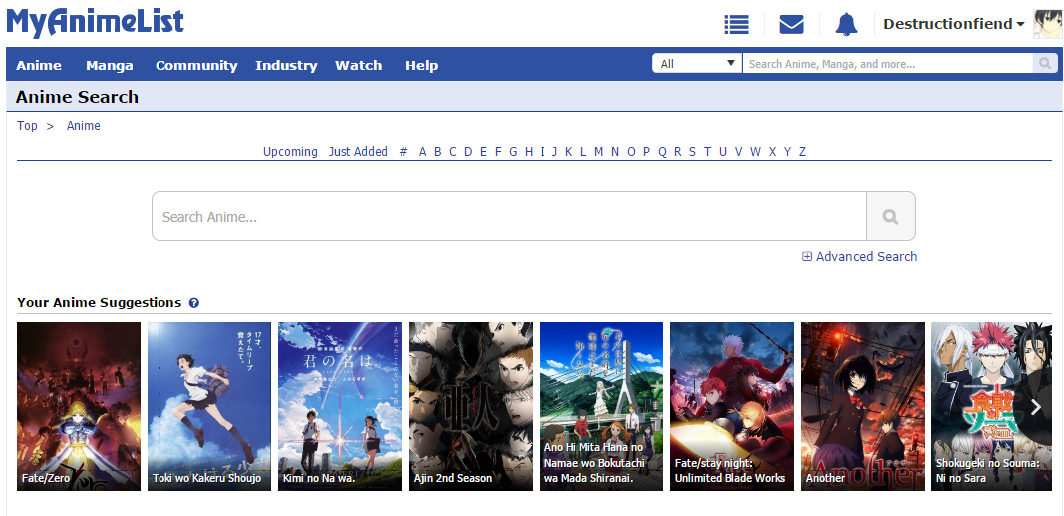Open the Kimi no Na wa. thumbnail

point(340,406)
